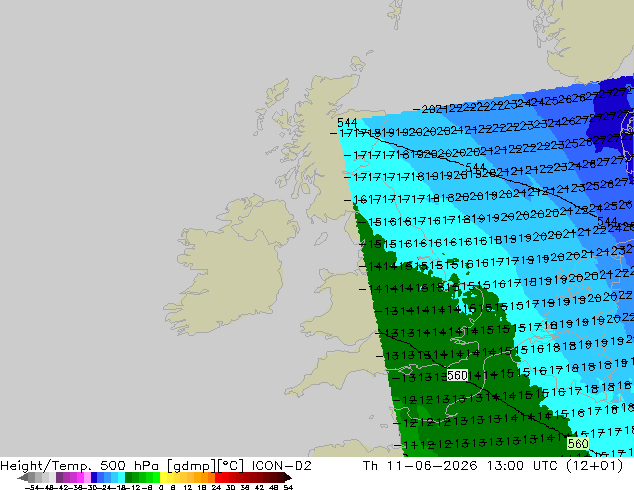Click the 'ICON-D2' model name

(281, 466)
